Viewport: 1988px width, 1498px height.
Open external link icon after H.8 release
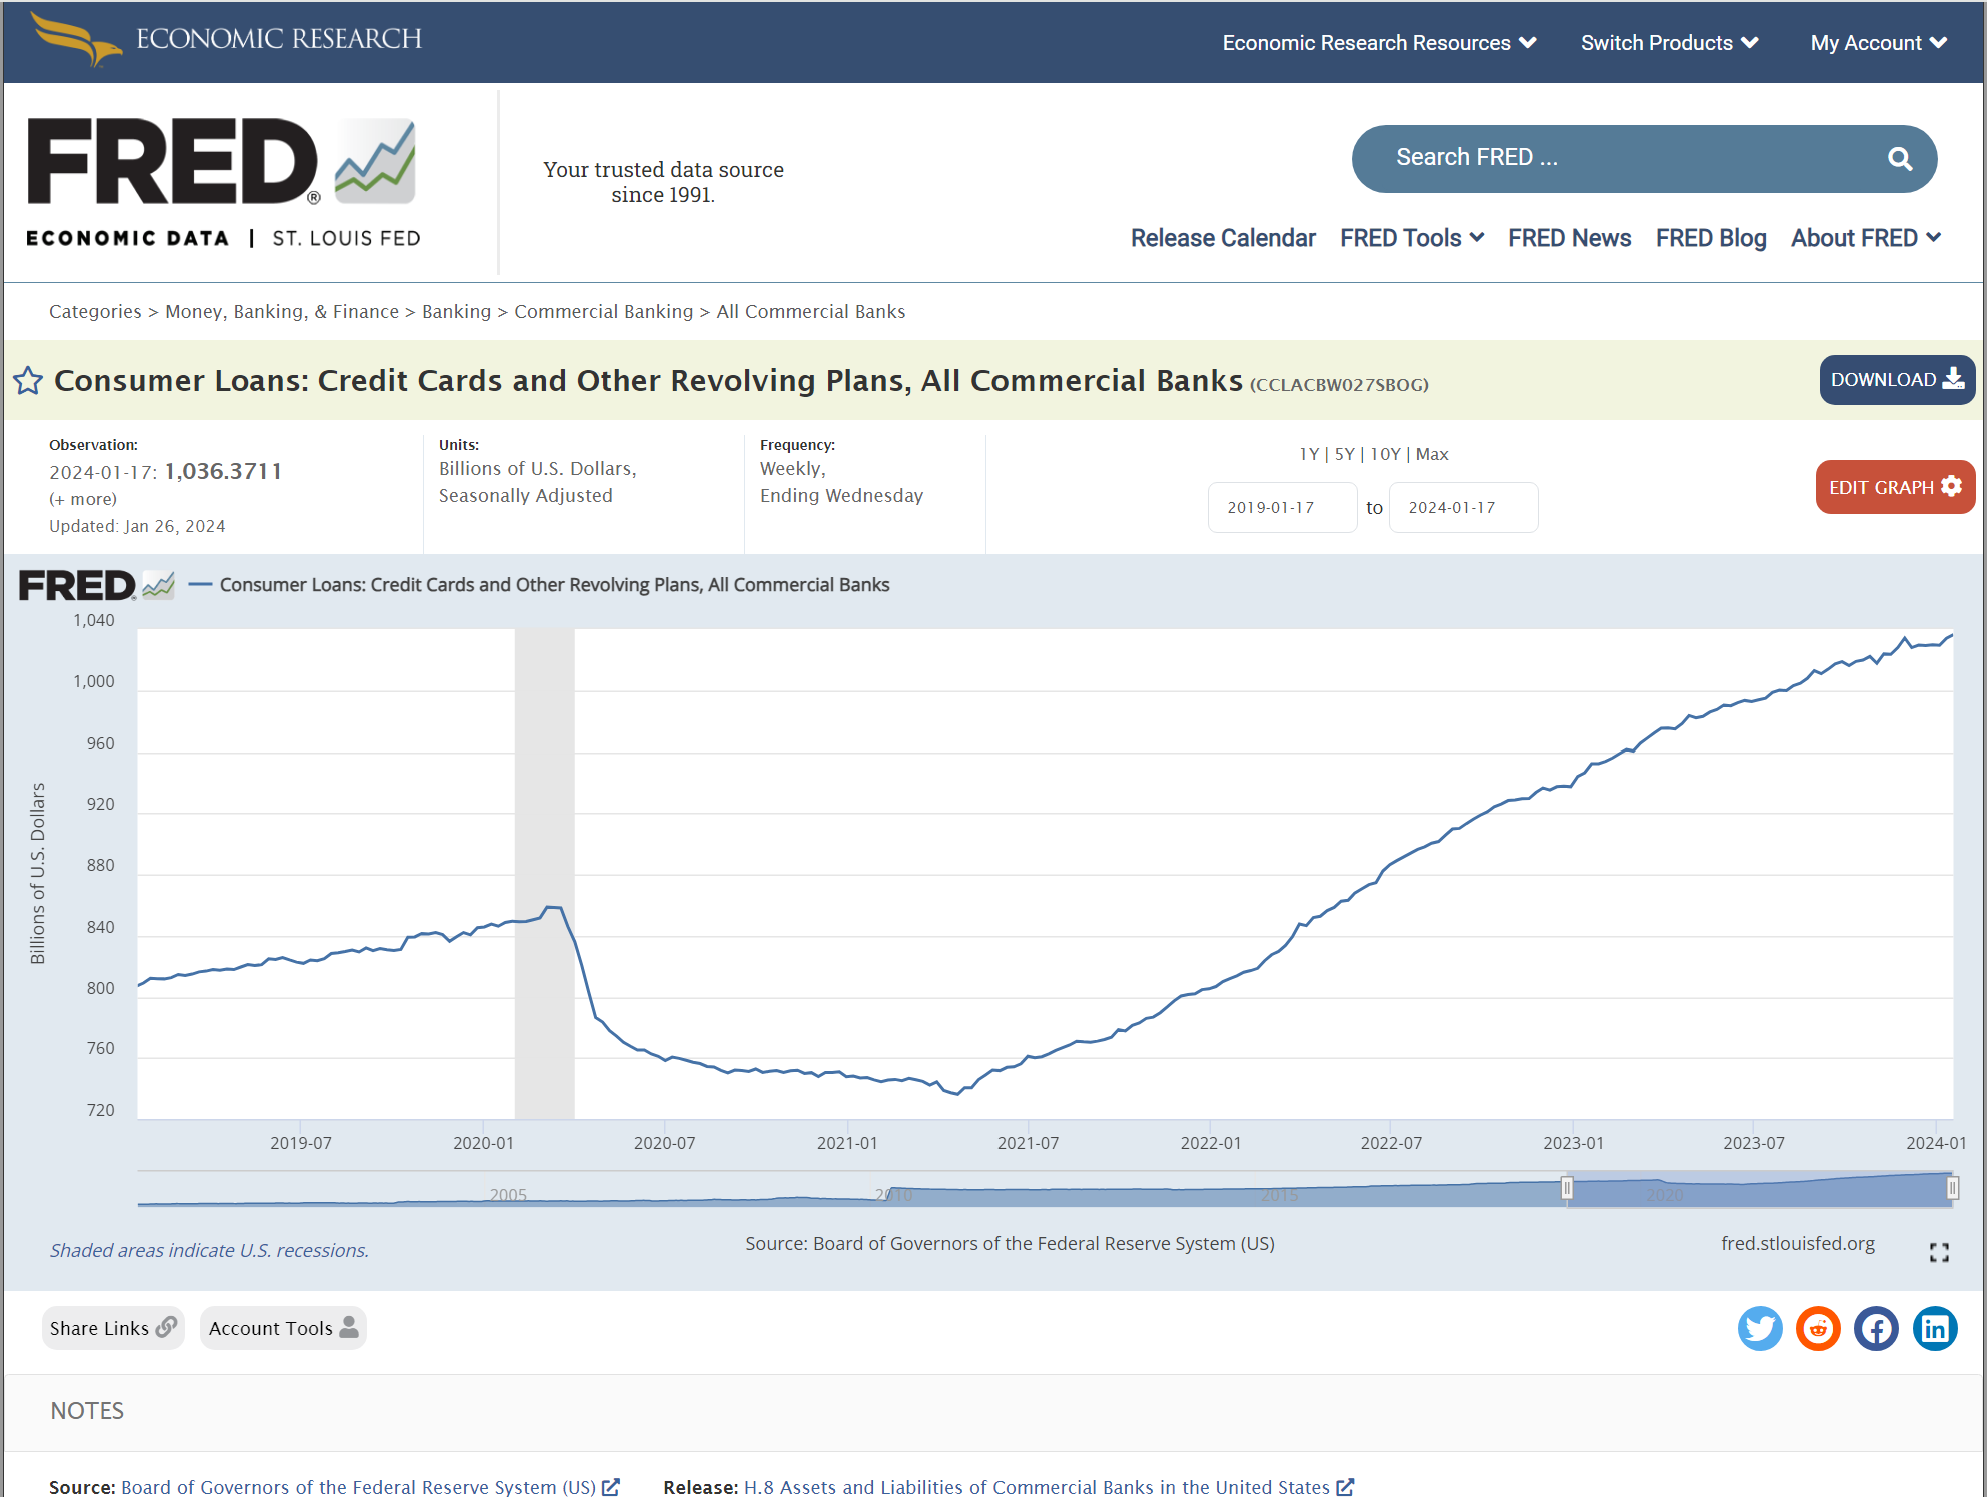(1345, 1487)
